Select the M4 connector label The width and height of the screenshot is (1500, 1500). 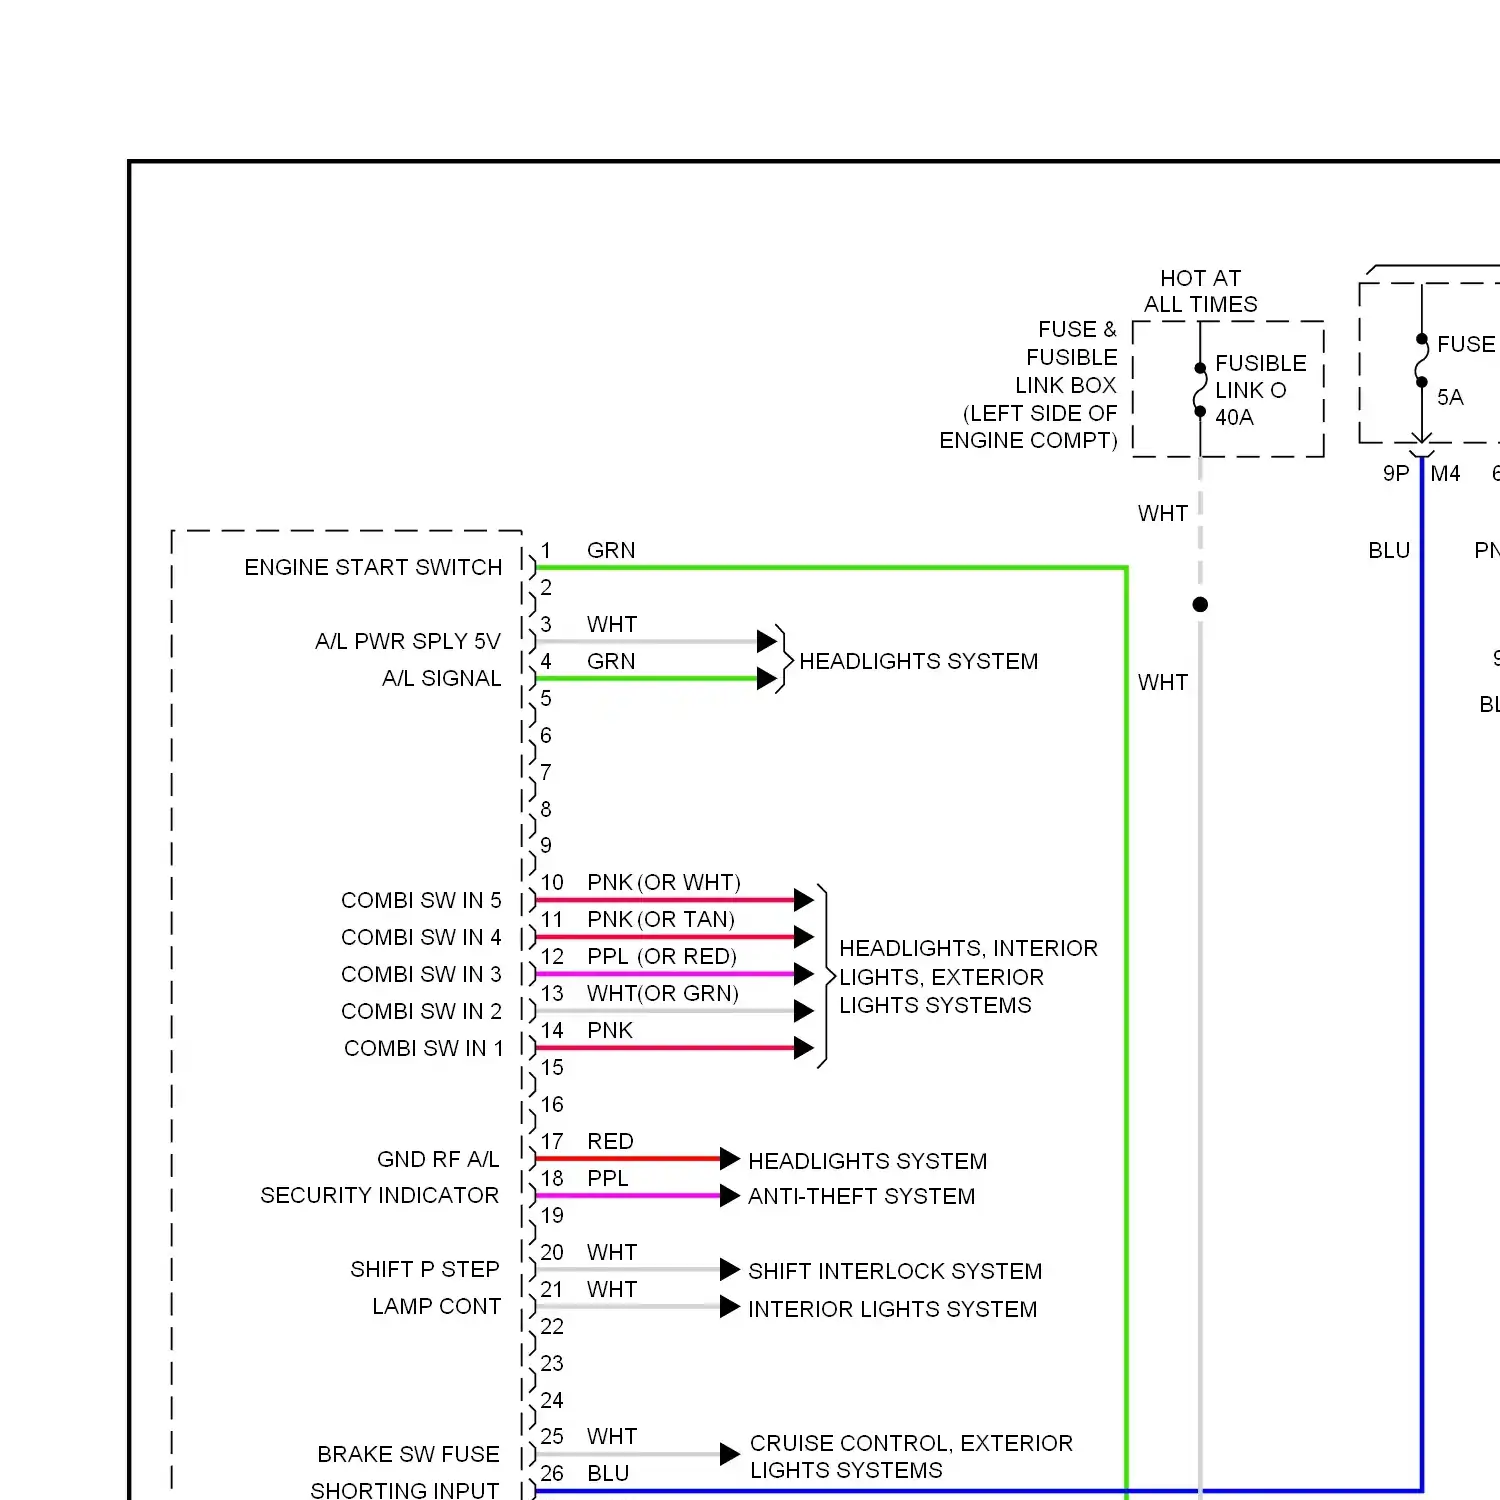[1445, 474]
